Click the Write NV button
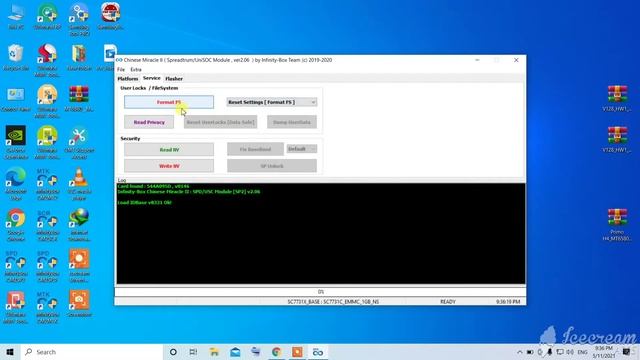640x360 pixels. point(169,166)
